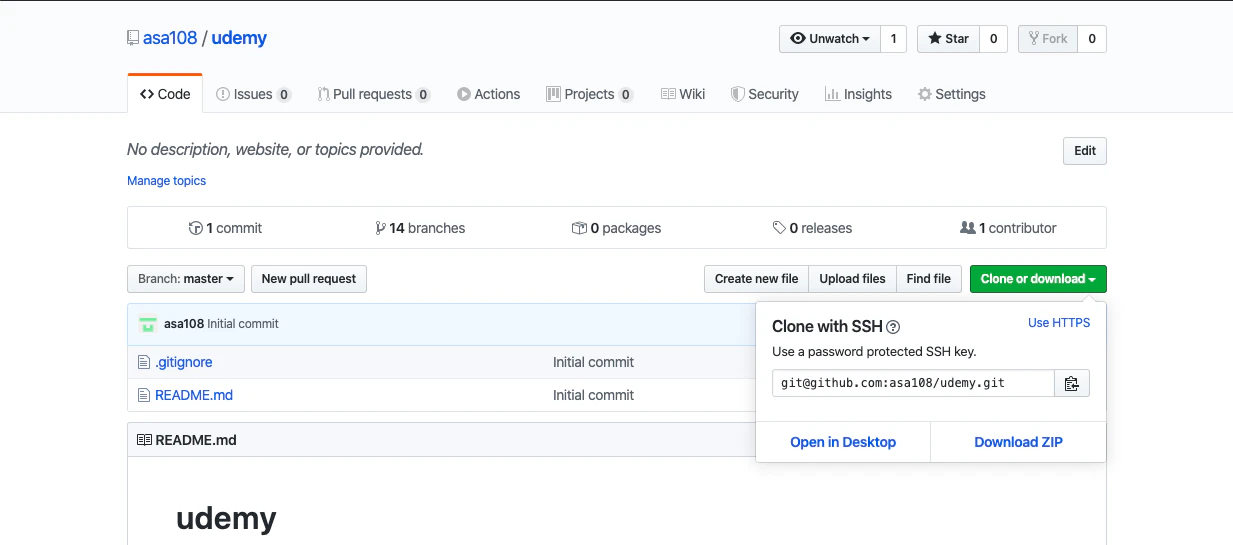This screenshot has width=1233, height=545.
Task: Open the Projects tab
Action: point(589,94)
